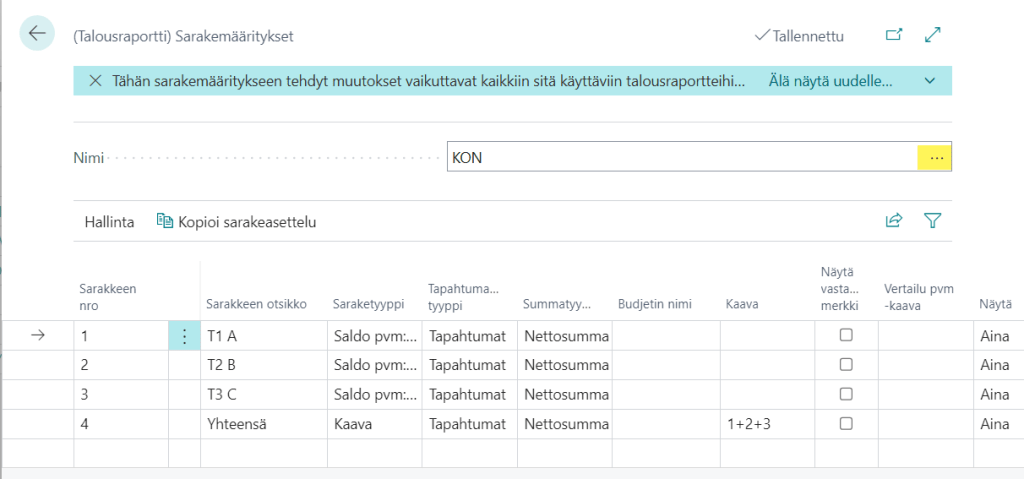Click Kopioi sarakeasettelu action

[236, 222]
